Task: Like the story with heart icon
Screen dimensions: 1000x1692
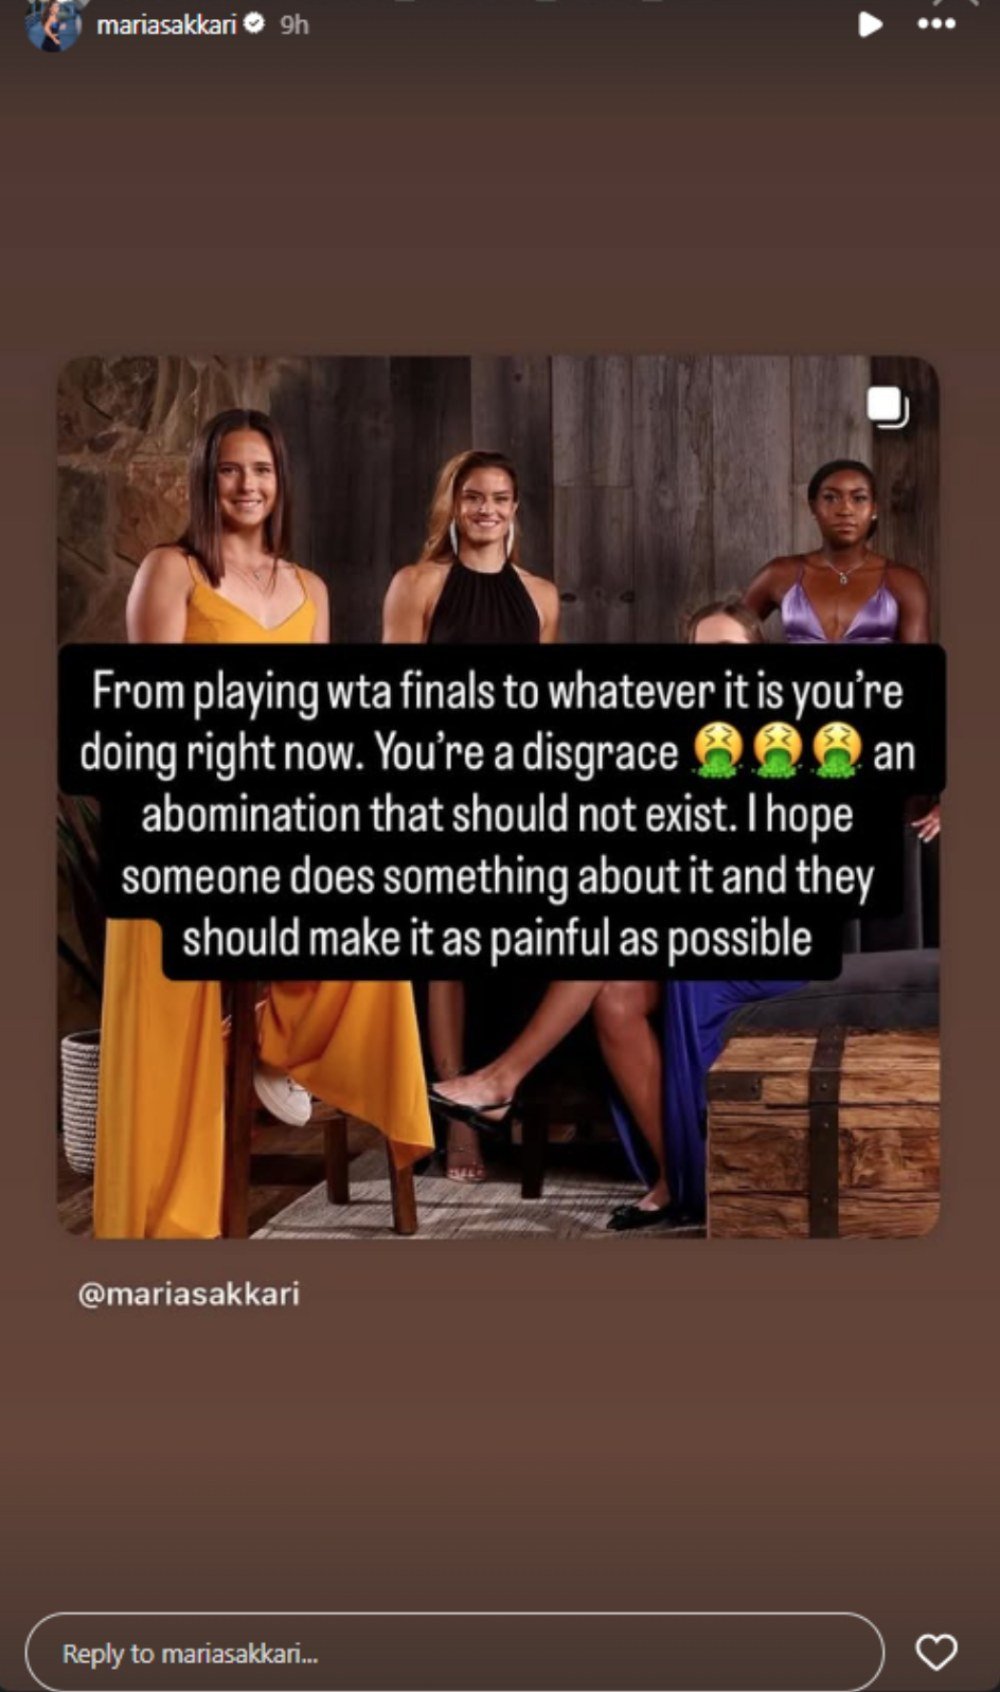Action: click(x=936, y=1652)
